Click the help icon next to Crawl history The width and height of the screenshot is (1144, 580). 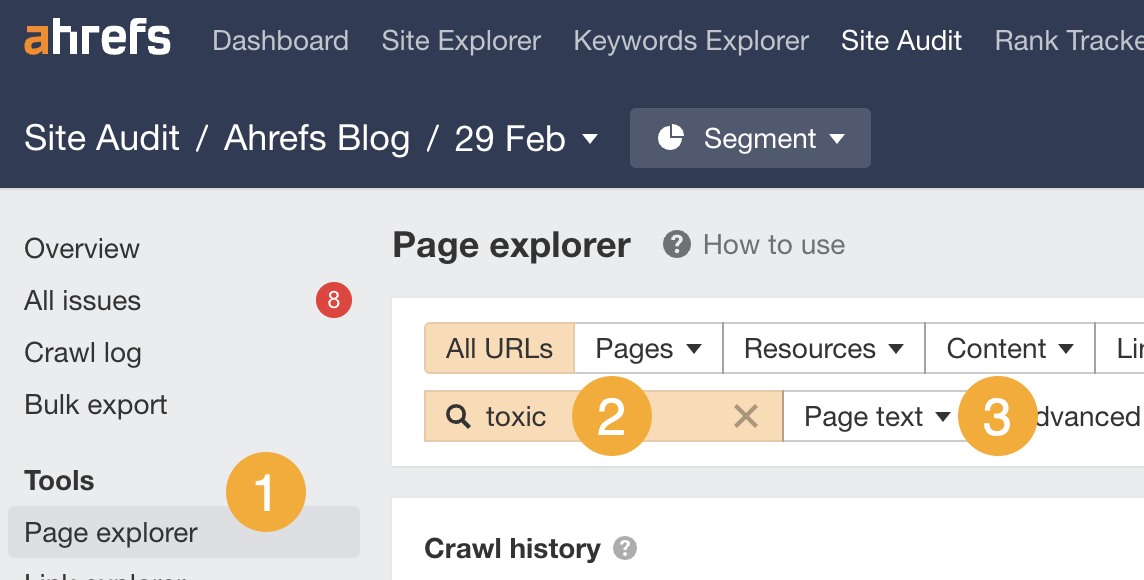pos(627,548)
